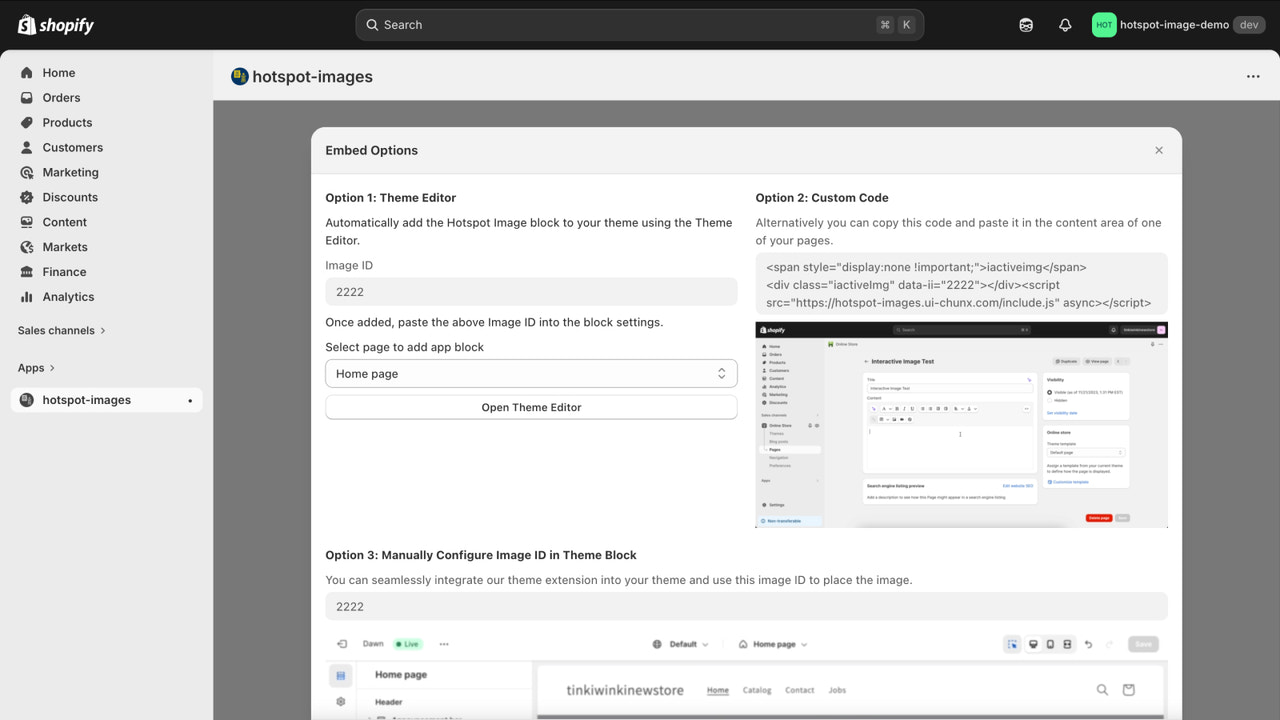Click the Image ID field under Option 1
The width and height of the screenshot is (1280, 720).
coord(531,292)
